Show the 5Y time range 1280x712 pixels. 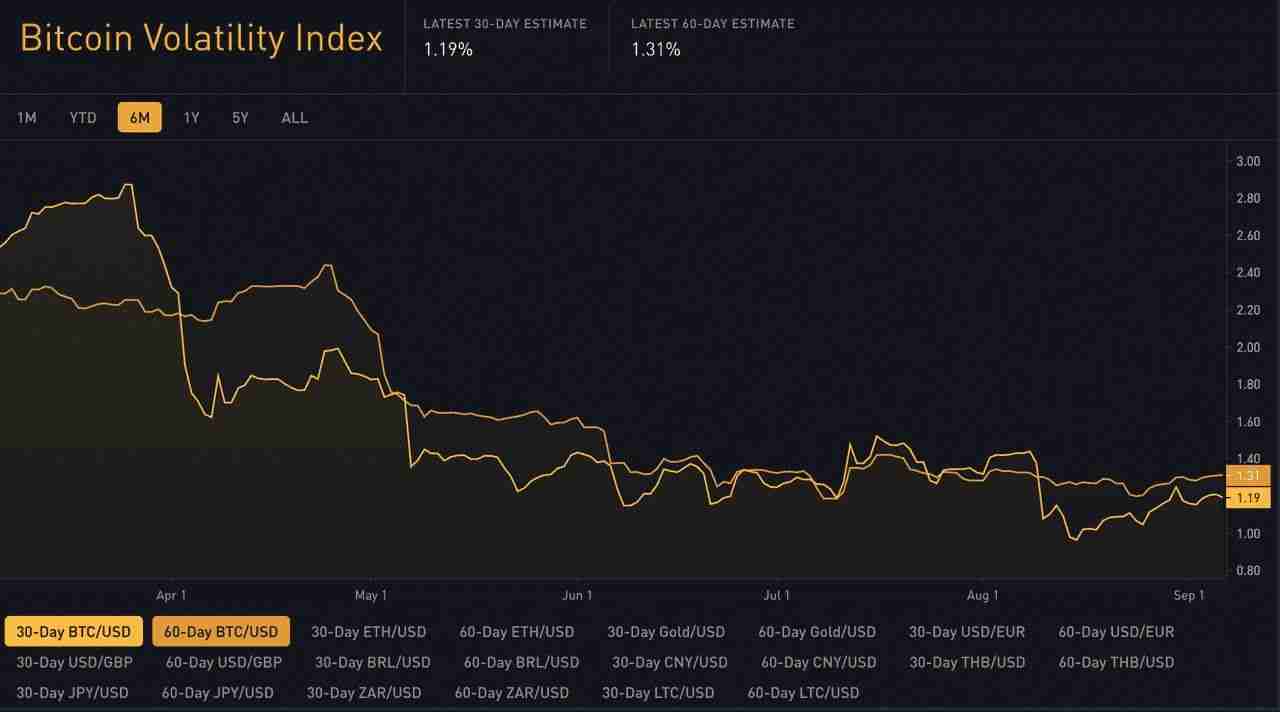240,118
